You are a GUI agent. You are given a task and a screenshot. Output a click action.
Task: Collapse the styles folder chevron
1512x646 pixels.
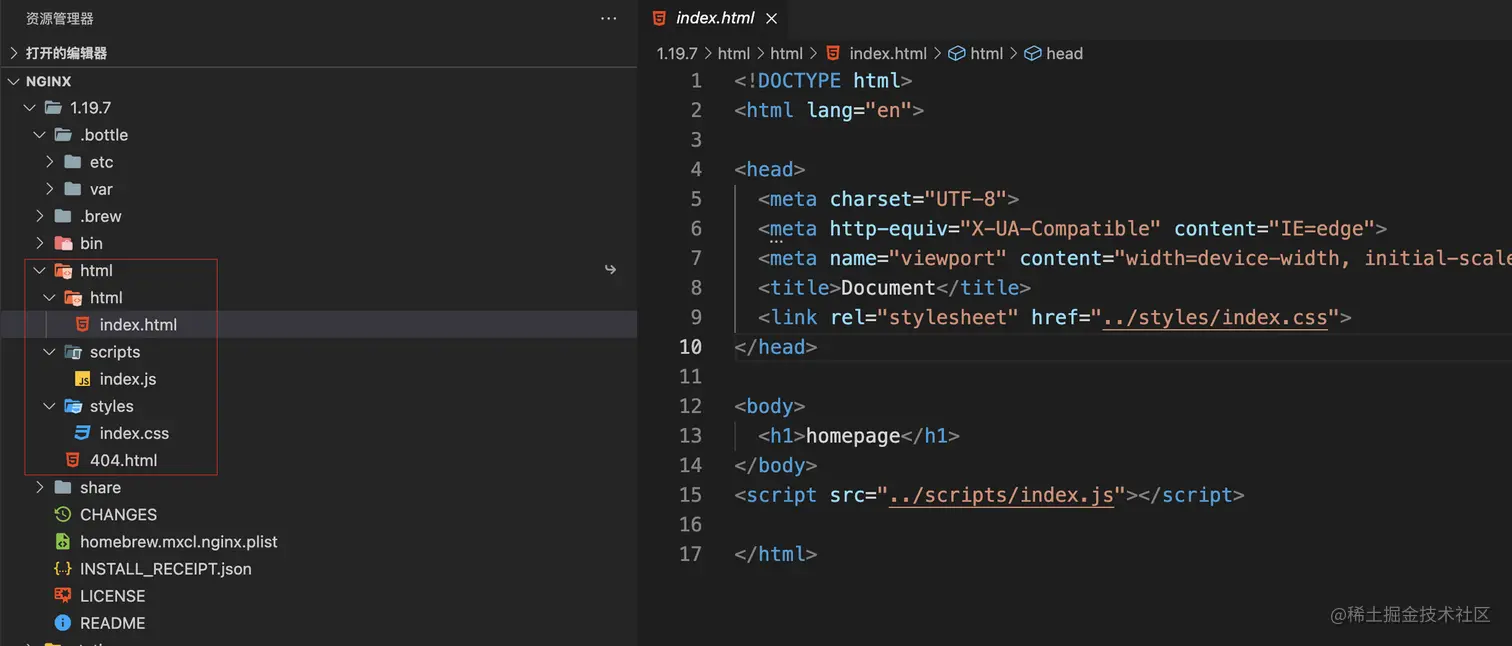pyautogui.click(x=50, y=406)
